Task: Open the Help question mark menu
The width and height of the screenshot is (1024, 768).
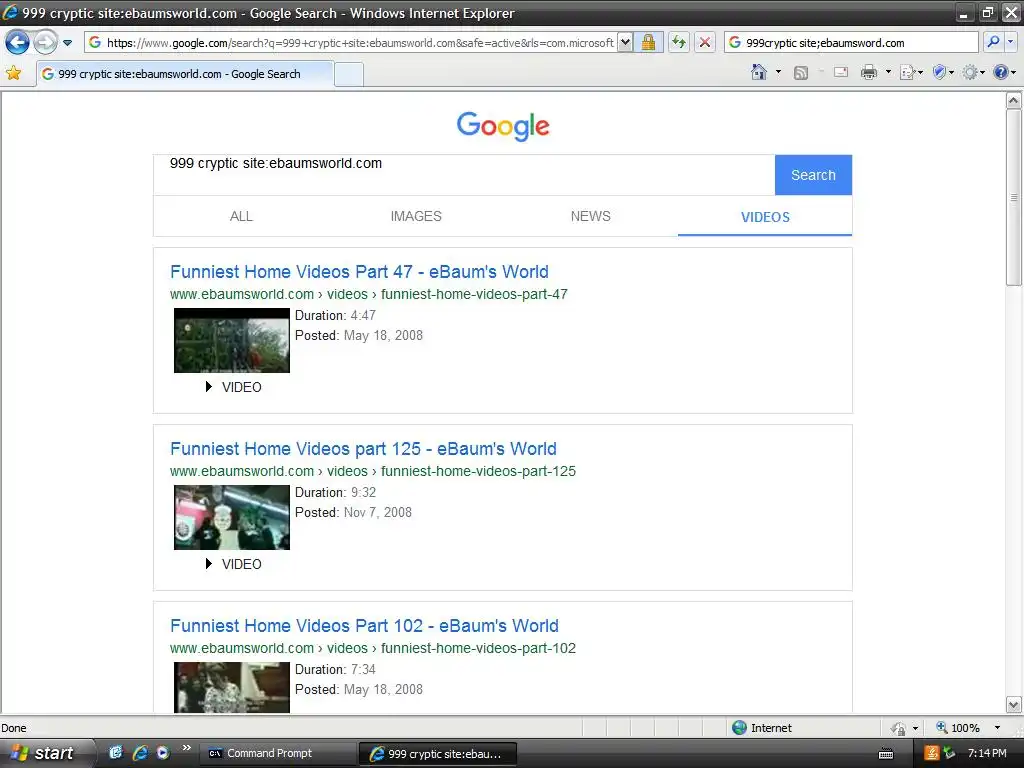Action: pos(1004,72)
